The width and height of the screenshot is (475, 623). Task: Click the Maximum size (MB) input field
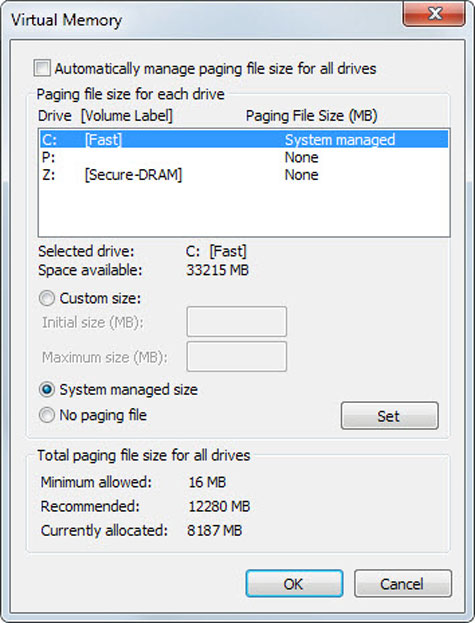237,356
